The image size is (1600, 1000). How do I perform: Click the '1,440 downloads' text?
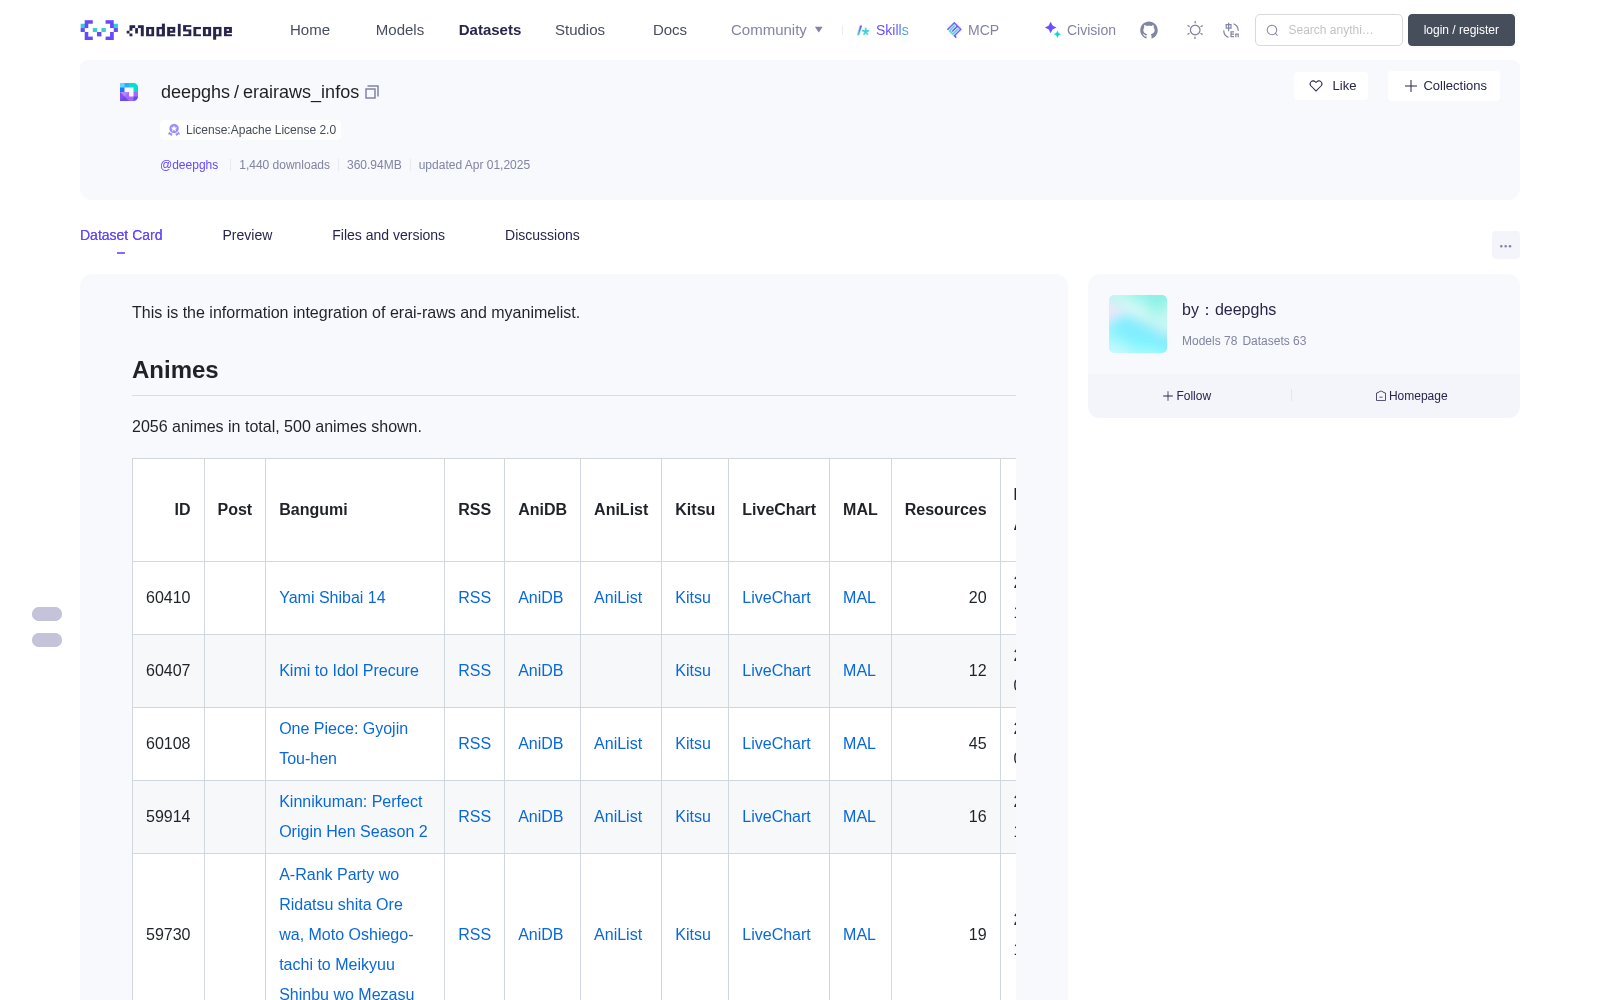[x=284, y=165]
